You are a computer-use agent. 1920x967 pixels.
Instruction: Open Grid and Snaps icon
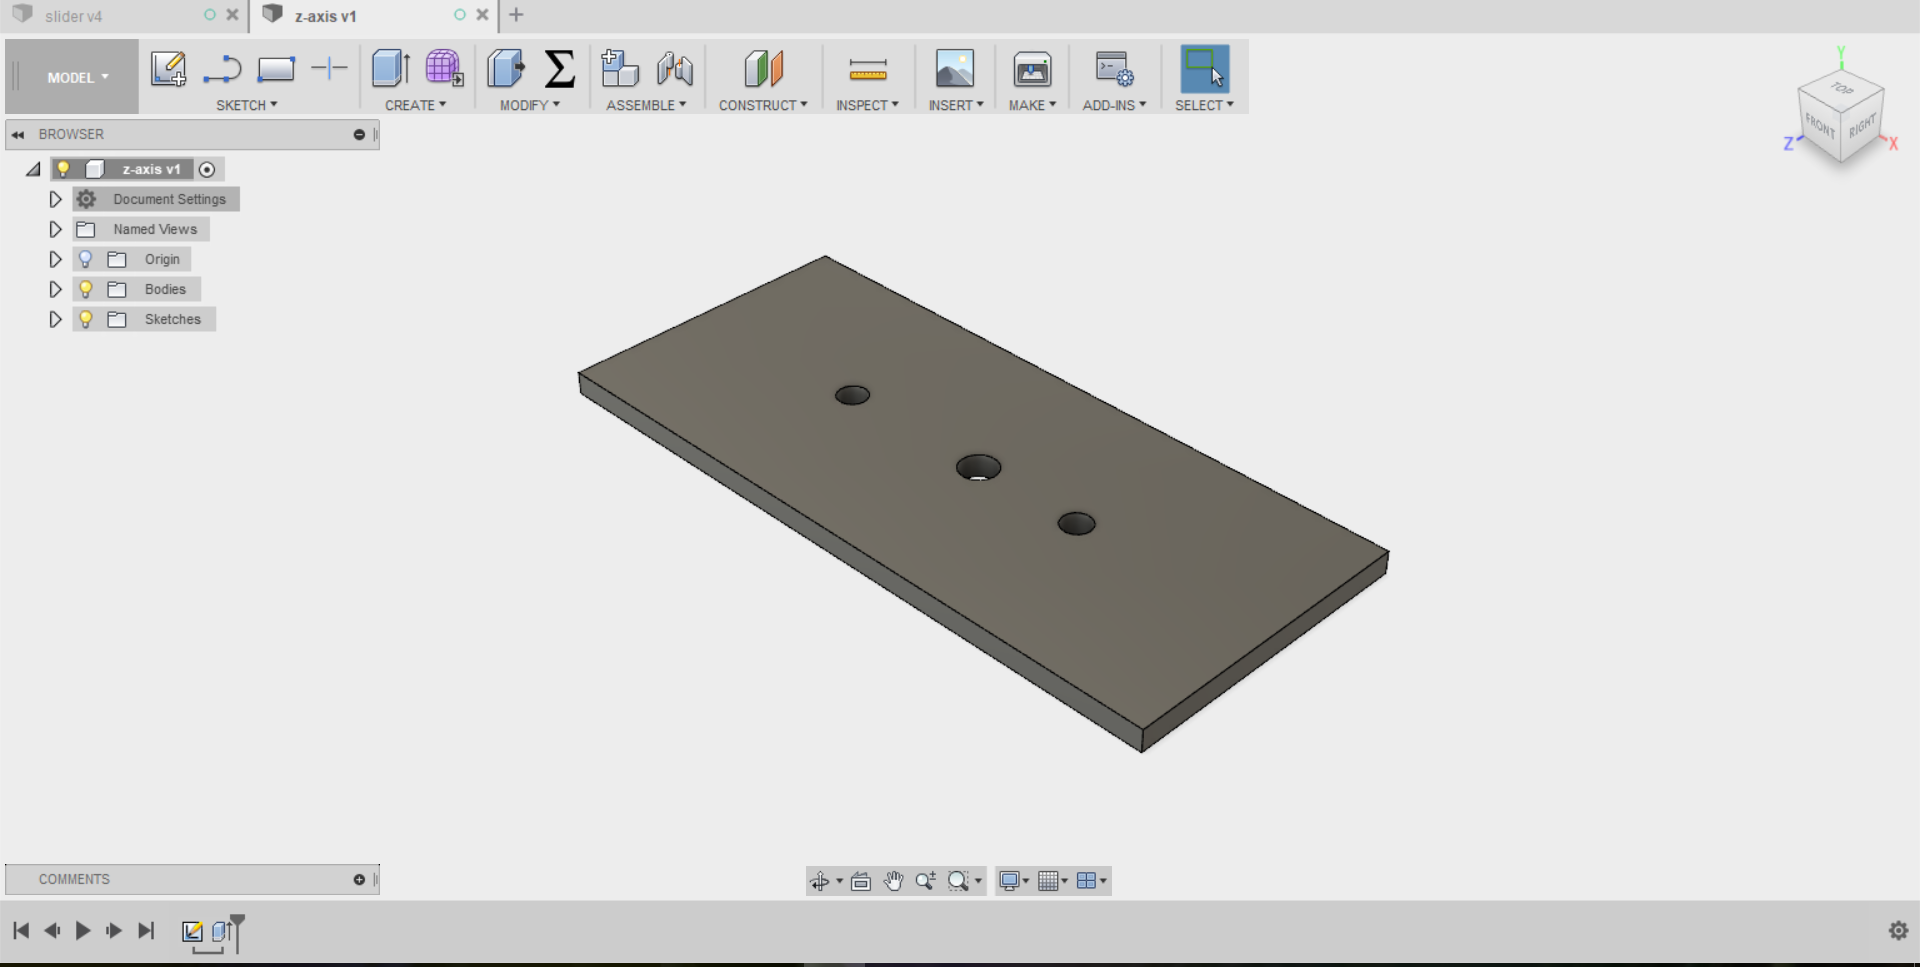point(1048,881)
